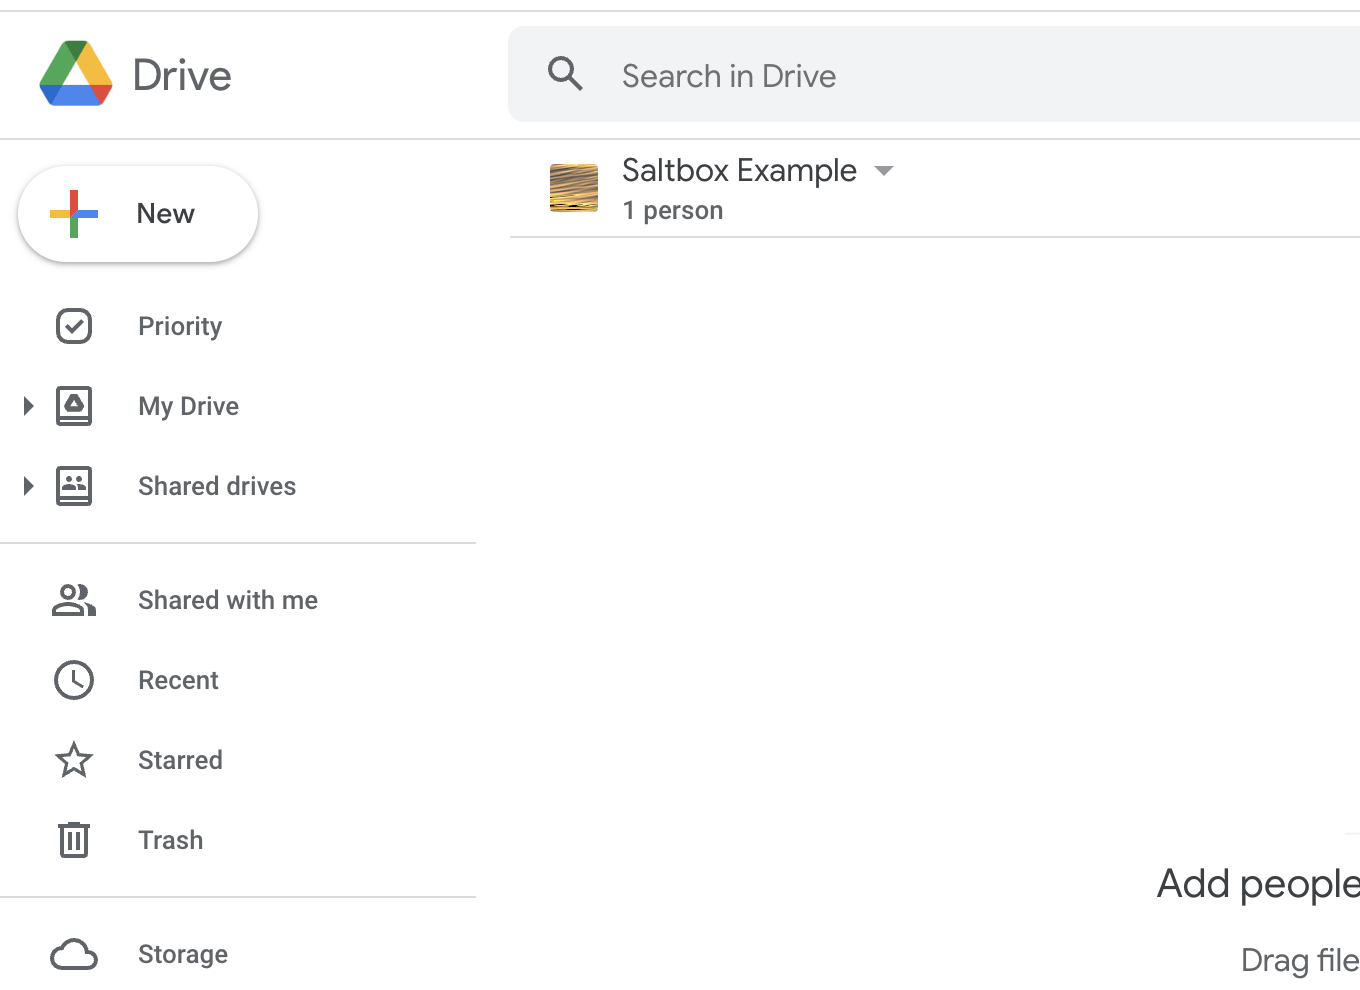Click the Starred star icon
Viewport: 1360px width, 990px height.
[74, 760]
